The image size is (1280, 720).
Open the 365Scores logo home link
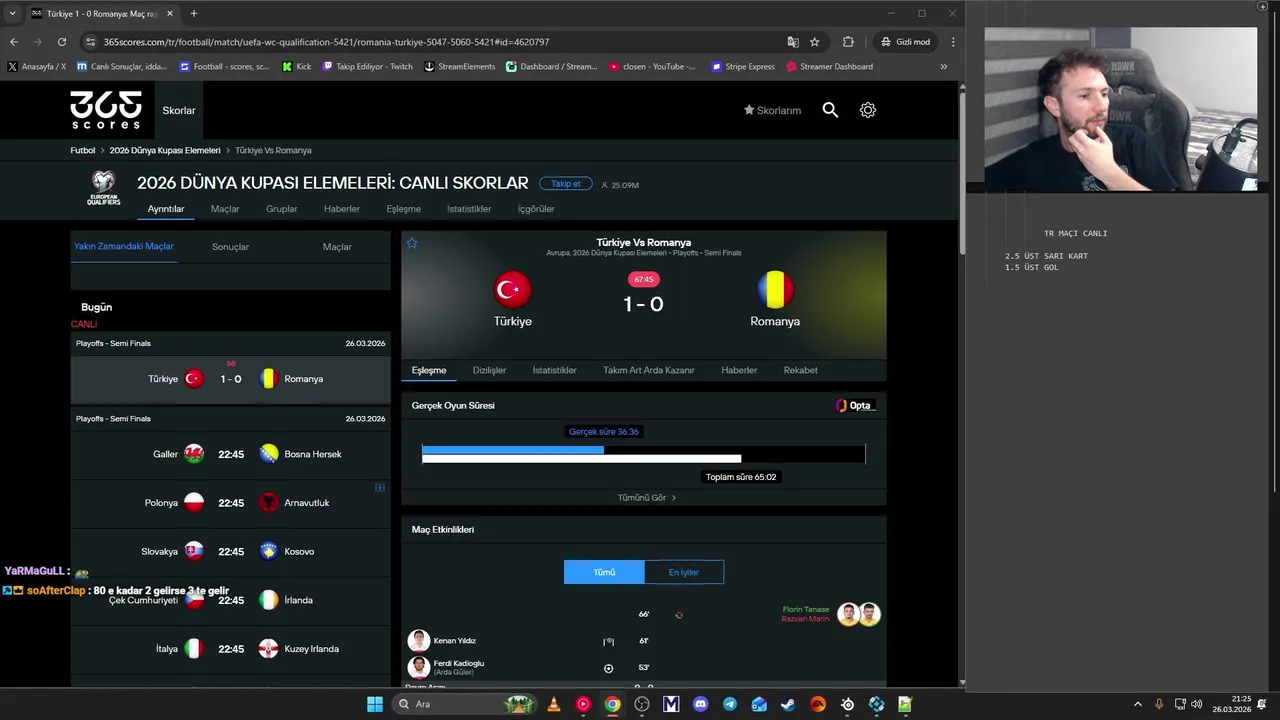click(106, 110)
